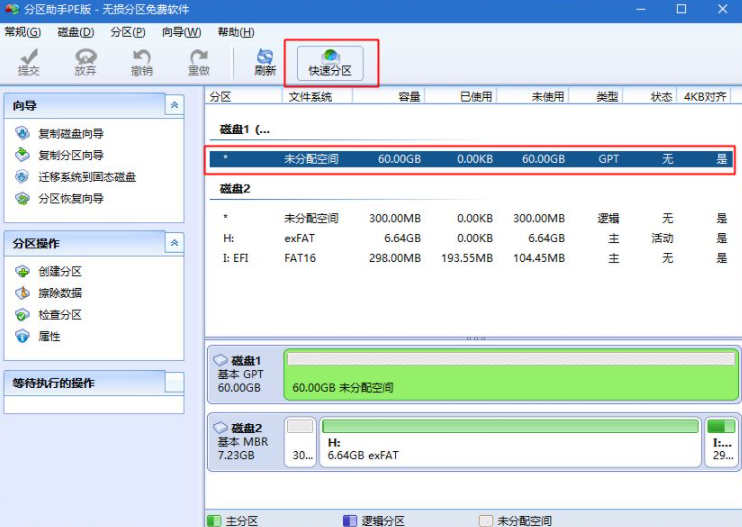The width and height of the screenshot is (742, 527).
Task: Collapse the 向导 panel
Action: (x=174, y=105)
